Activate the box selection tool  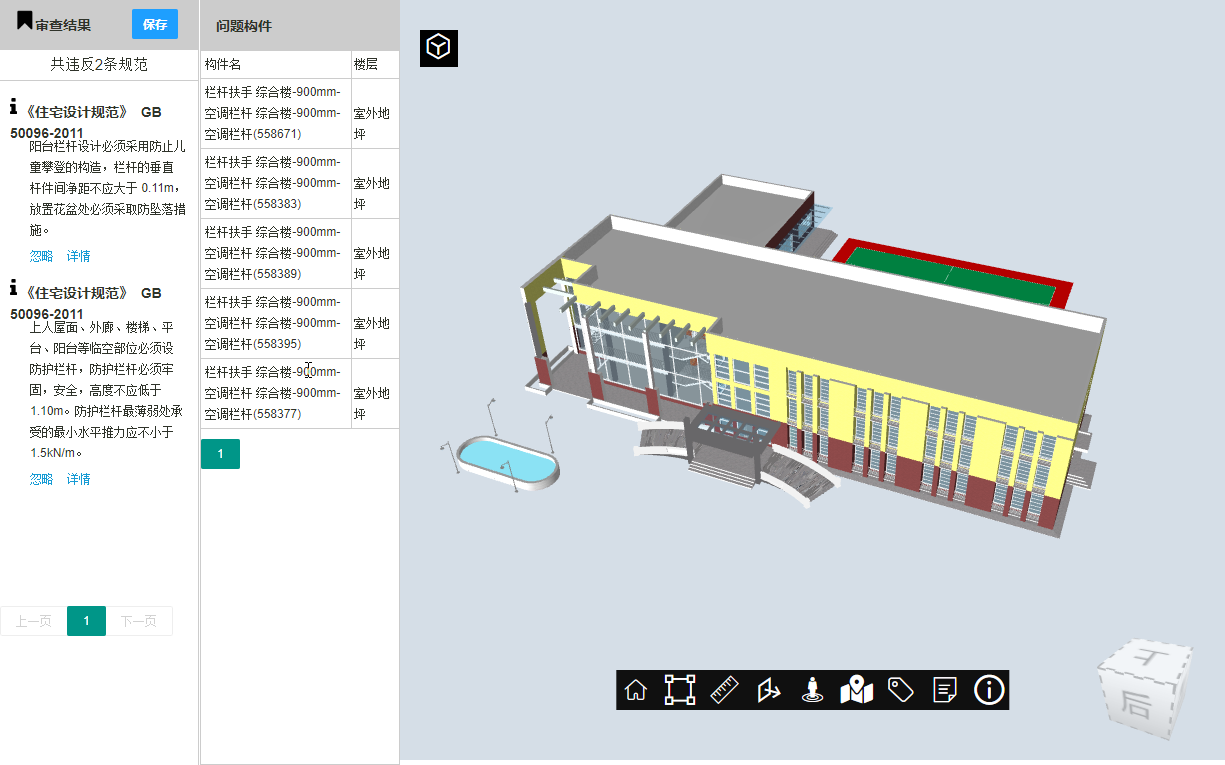680,690
